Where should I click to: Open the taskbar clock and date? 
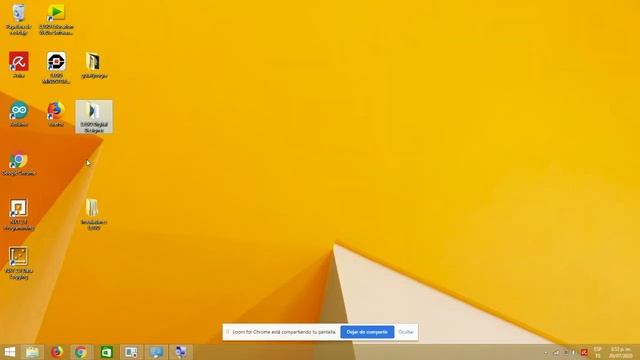(x=620, y=352)
